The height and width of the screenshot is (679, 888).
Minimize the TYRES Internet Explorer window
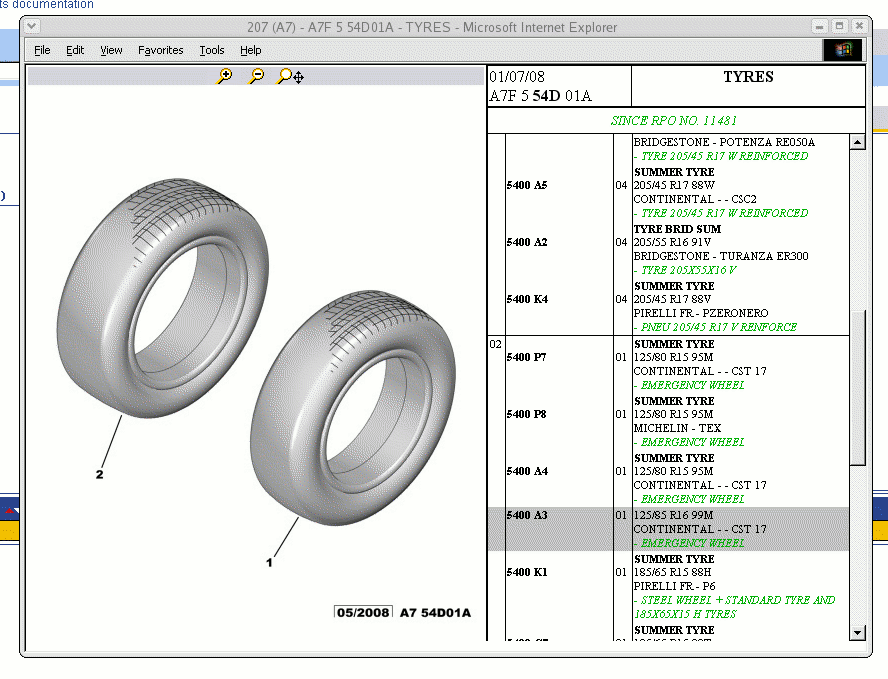[819, 26]
